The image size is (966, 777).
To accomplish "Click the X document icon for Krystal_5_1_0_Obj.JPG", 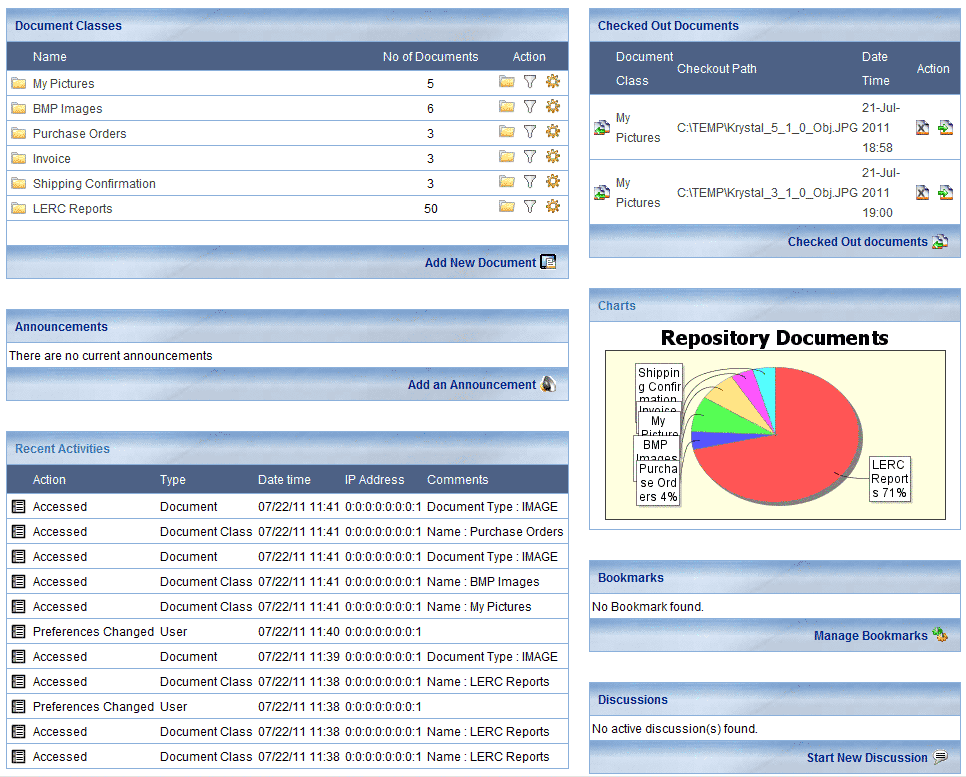I will pyautogui.click(x=922, y=128).
